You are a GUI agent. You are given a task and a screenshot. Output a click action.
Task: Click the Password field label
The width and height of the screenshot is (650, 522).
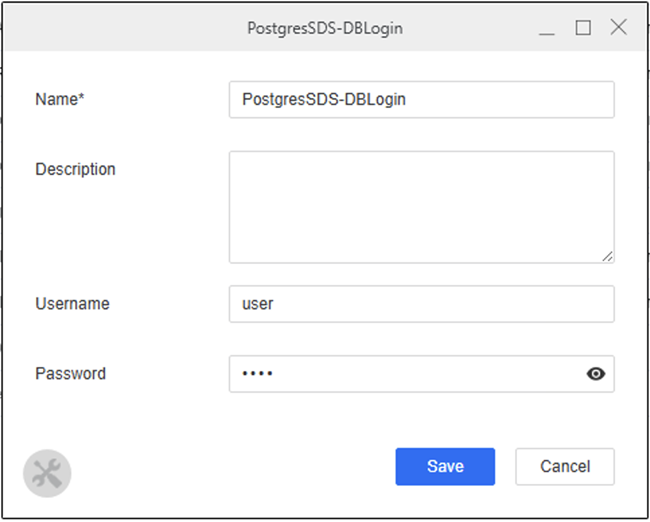70,373
